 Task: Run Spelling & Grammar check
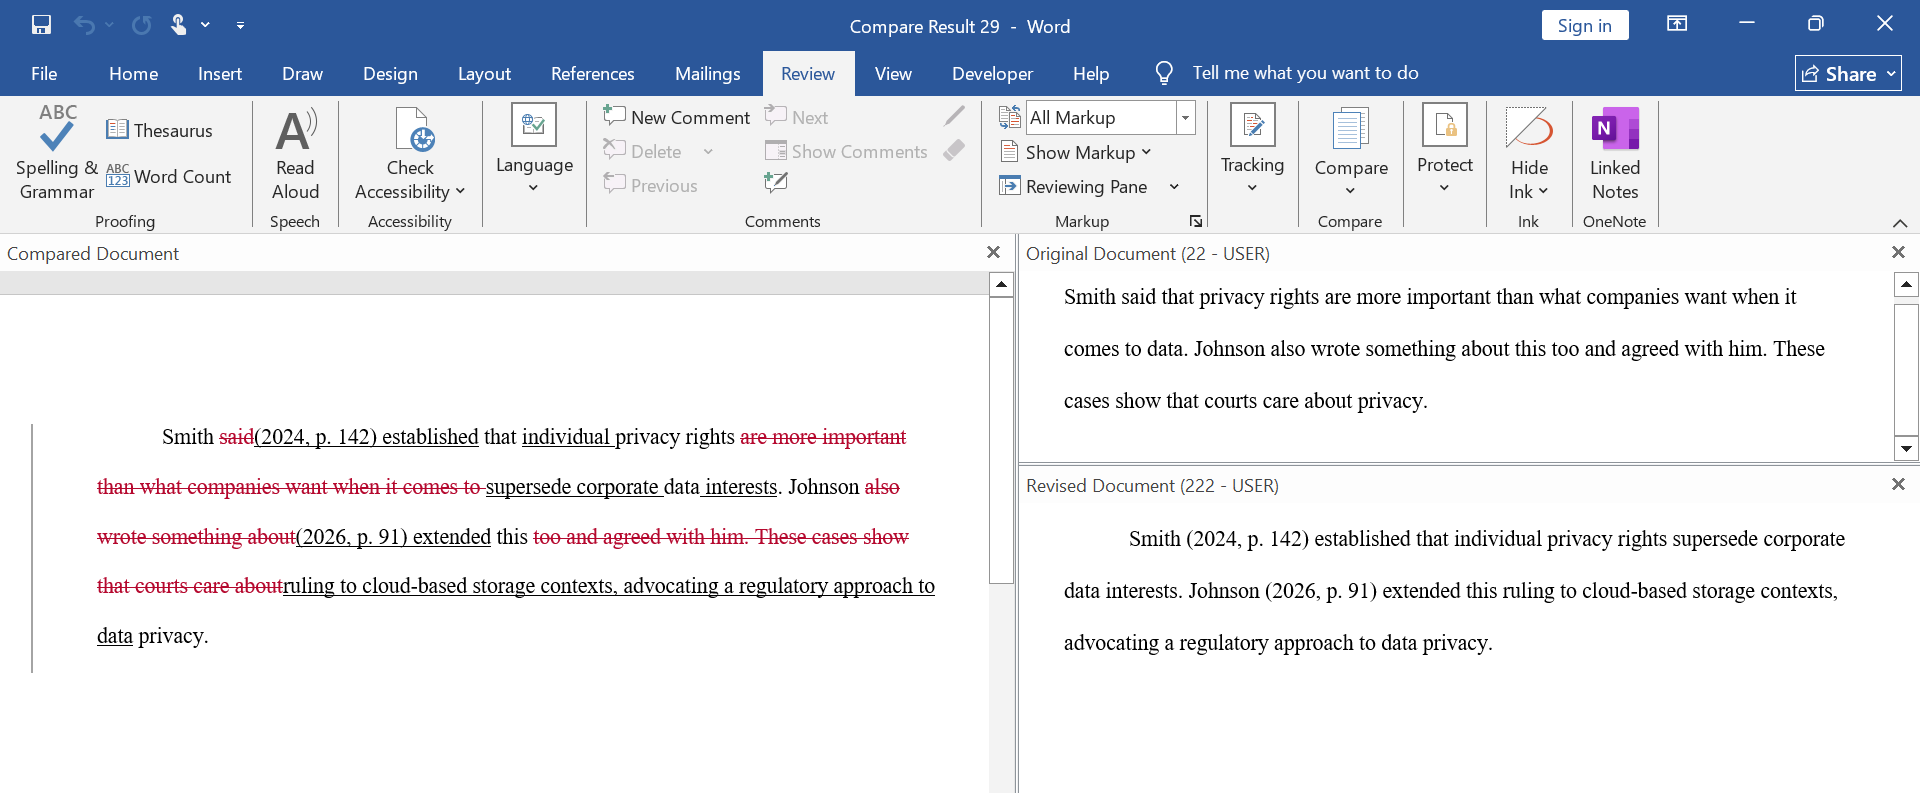pos(57,152)
